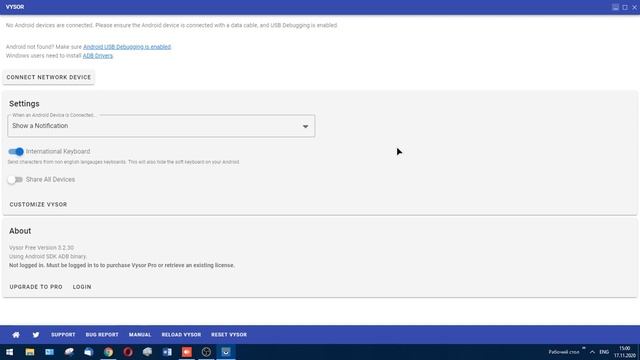Image resolution: width=640 pixels, height=360 pixels.
Task: Switch to OBS Studio on the taskbar
Action: pyautogui.click(x=207, y=352)
